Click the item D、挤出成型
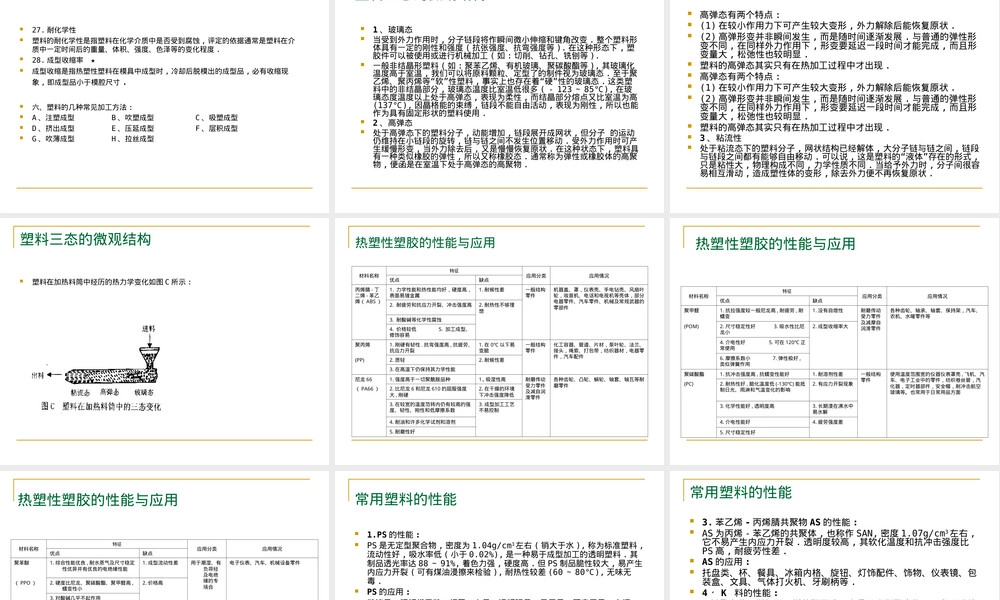The image size is (1000, 600). [x=53, y=128]
